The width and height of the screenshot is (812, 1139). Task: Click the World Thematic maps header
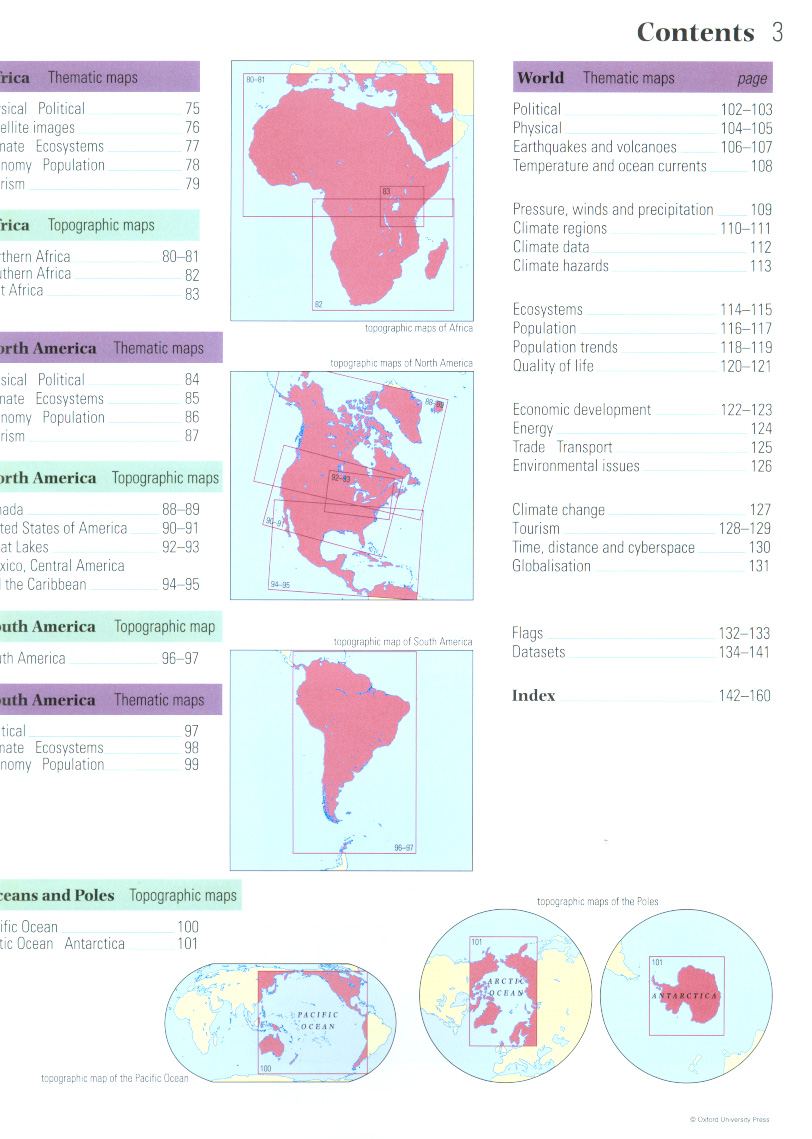641,78
